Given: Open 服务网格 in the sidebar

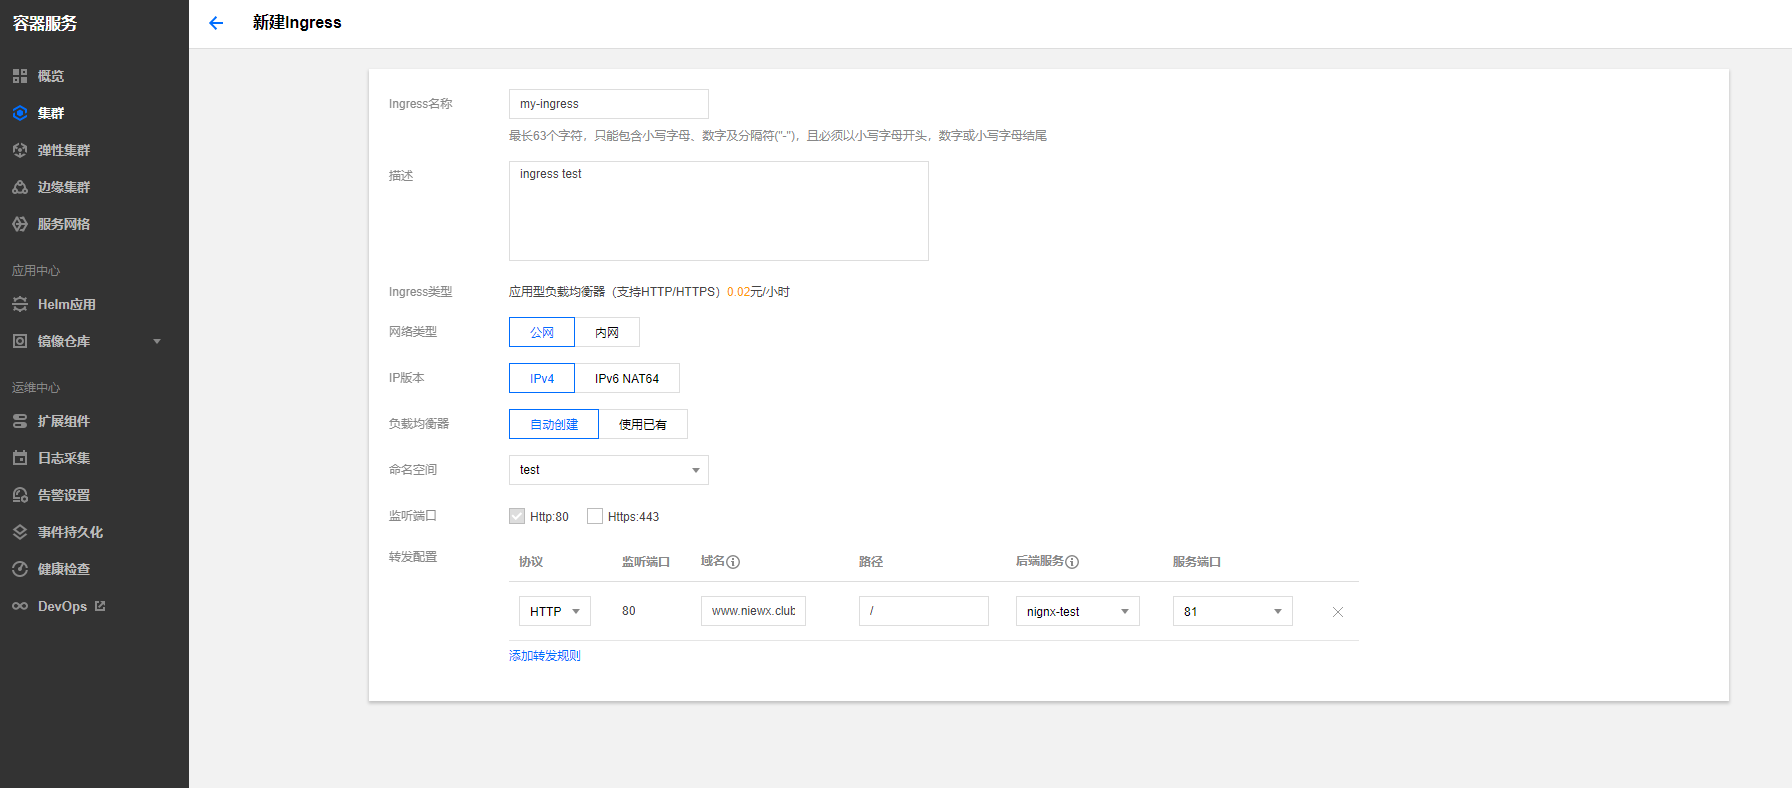Looking at the screenshot, I should pyautogui.click(x=64, y=224).
